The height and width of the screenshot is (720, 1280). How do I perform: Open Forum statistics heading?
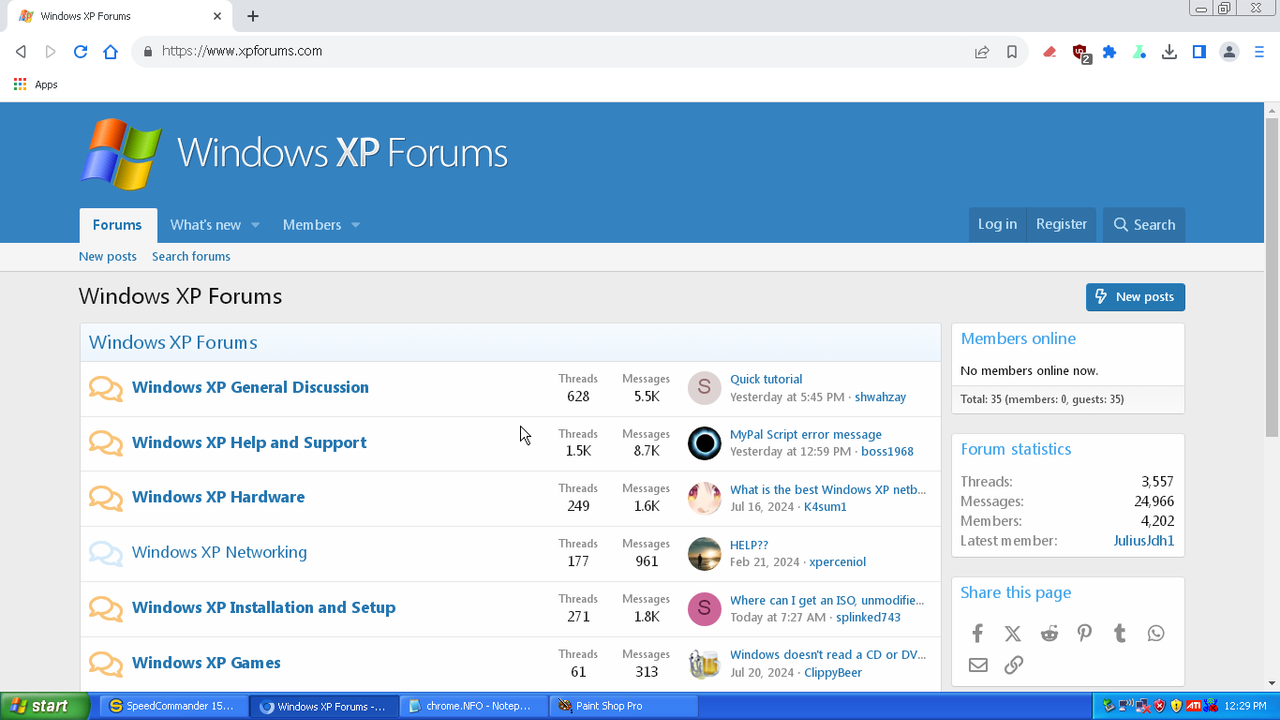click(x=1016, y=450)
